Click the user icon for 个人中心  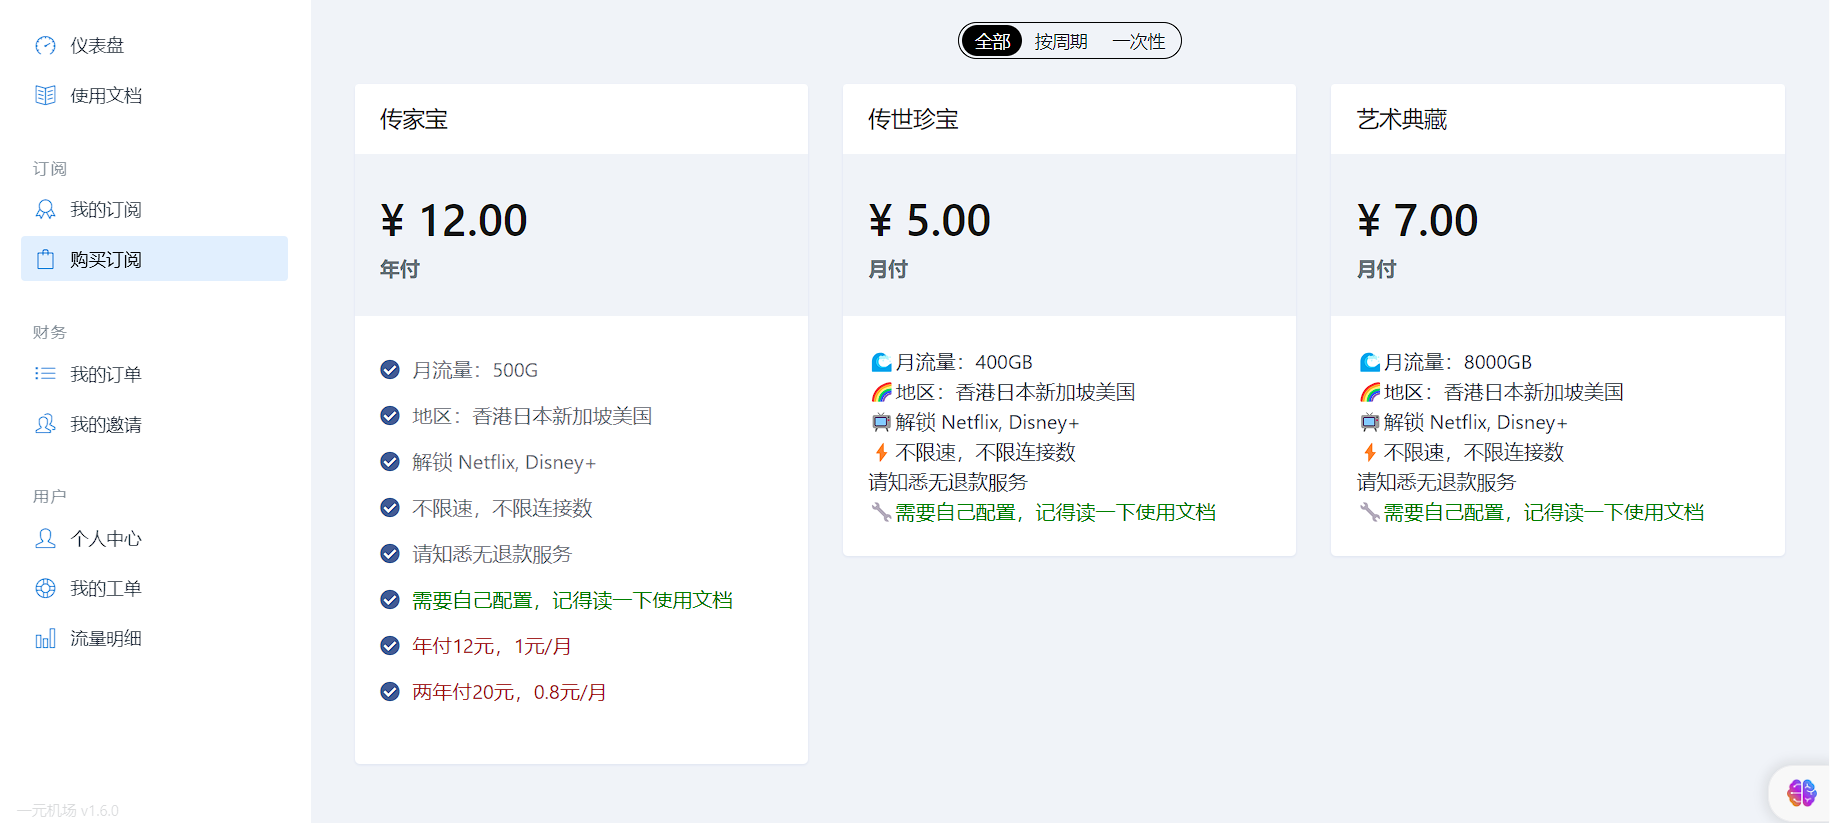45,538
